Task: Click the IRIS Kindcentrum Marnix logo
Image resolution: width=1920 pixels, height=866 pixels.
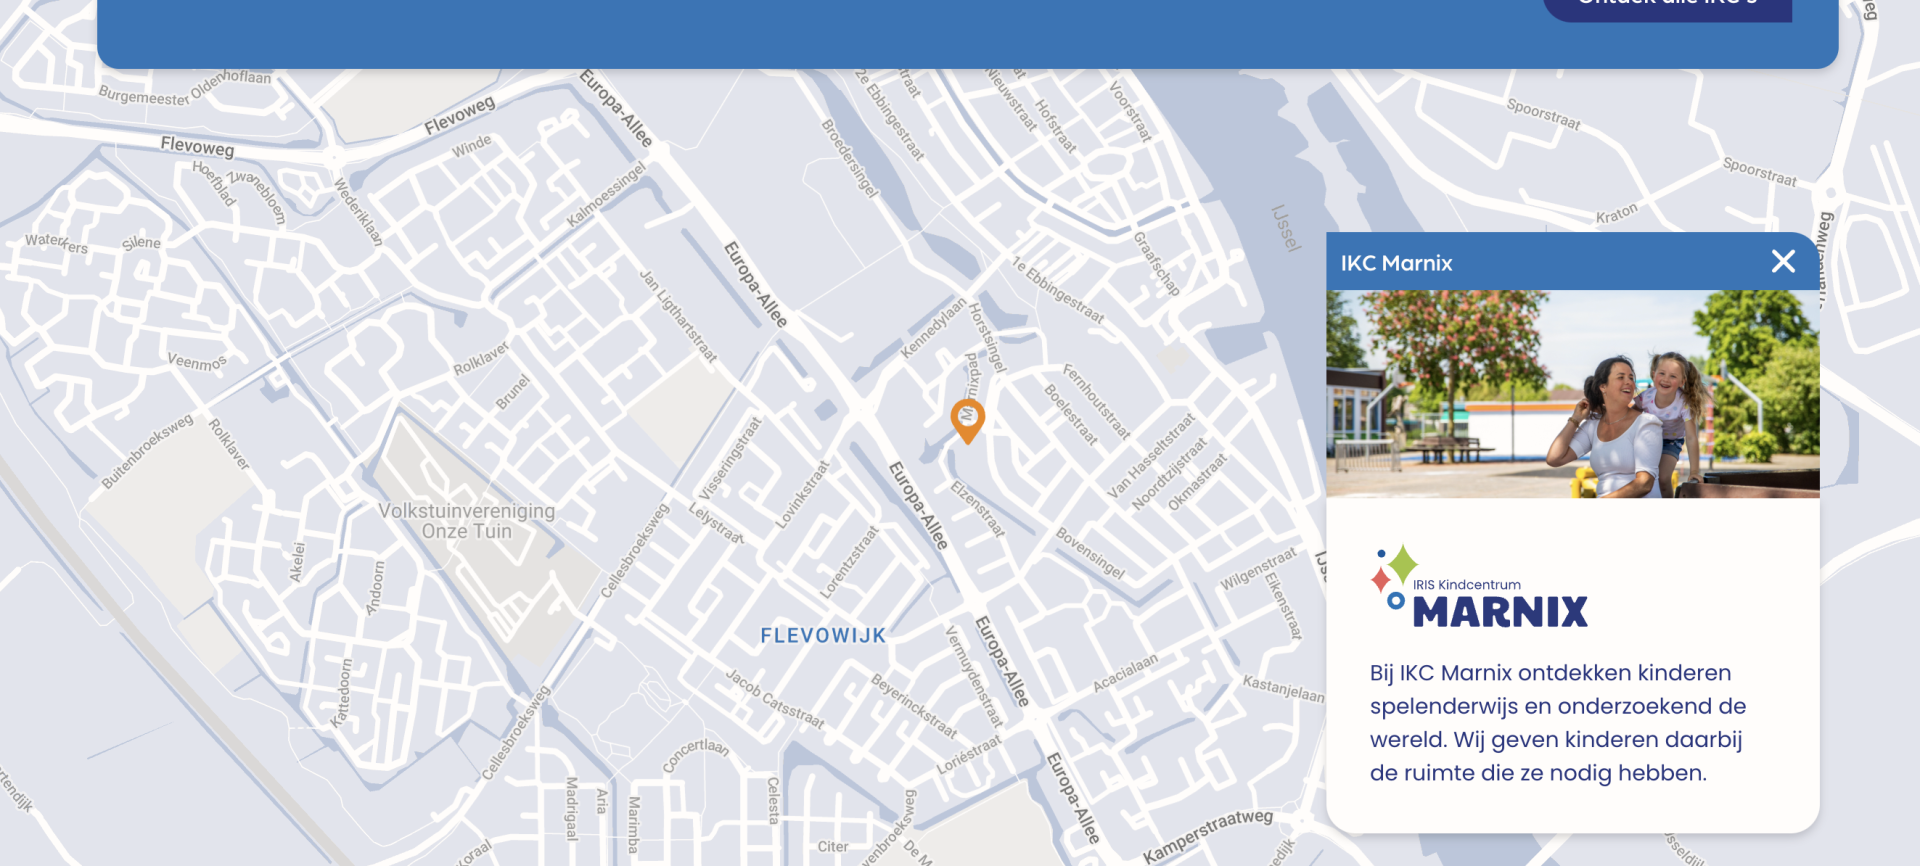Action: point(1479,588)
